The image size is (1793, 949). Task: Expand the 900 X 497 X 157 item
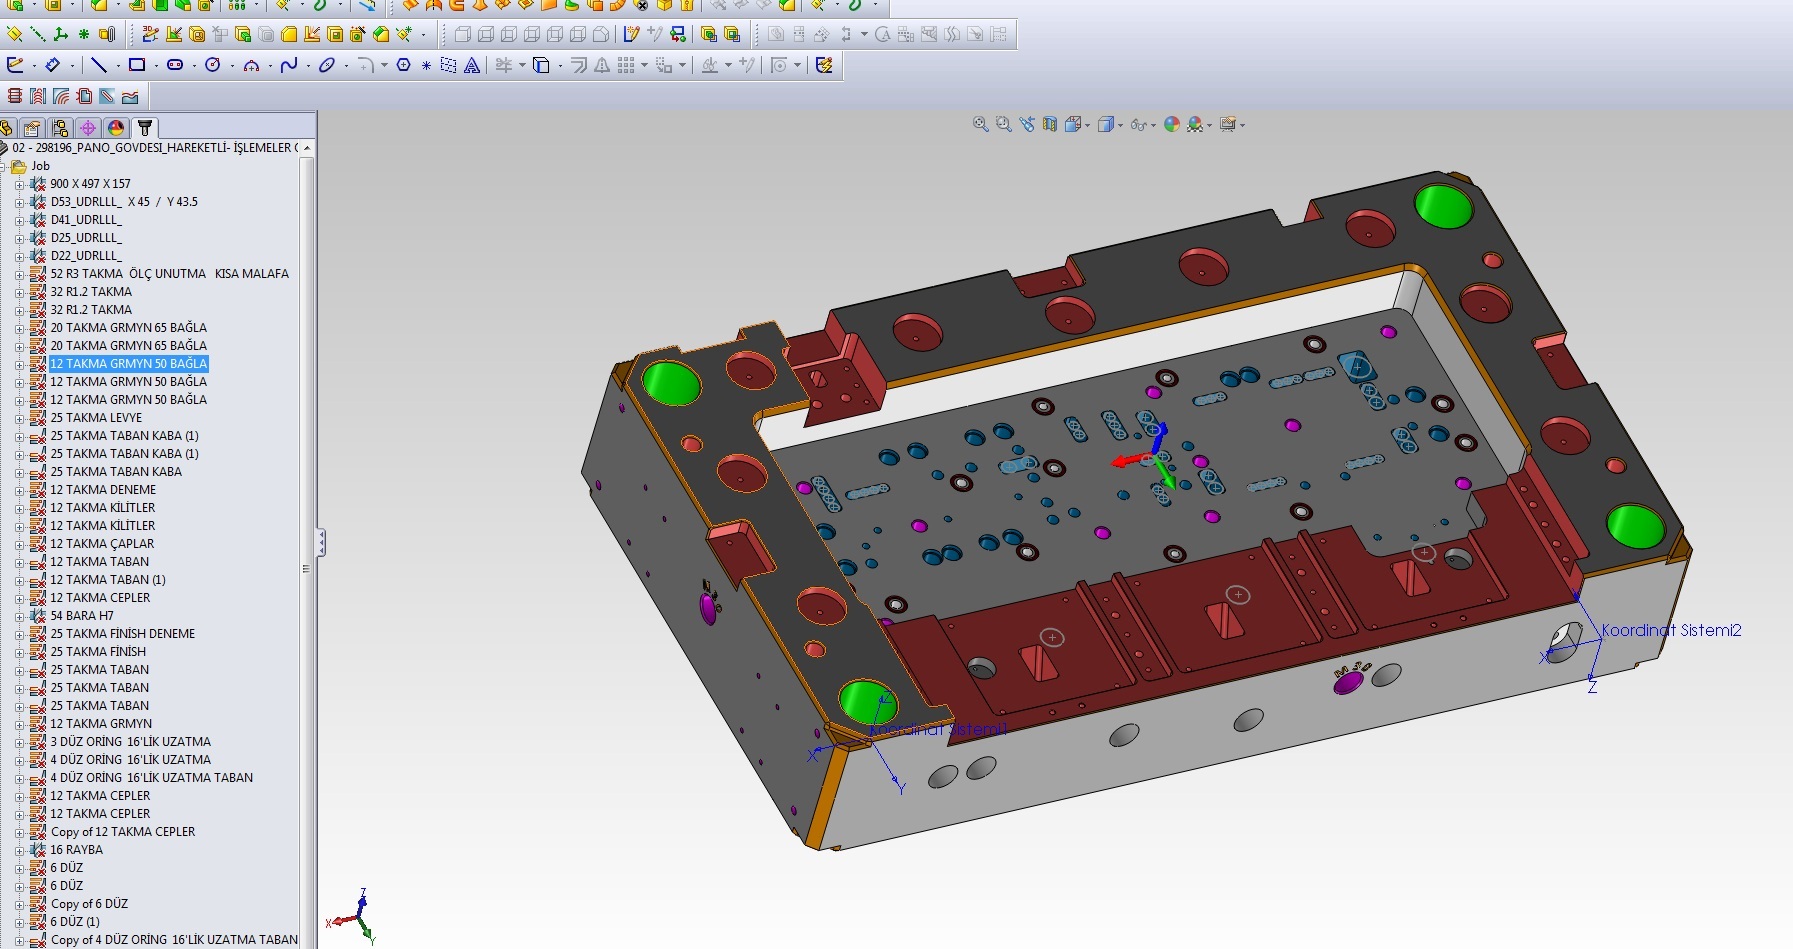tap(19, 184)
